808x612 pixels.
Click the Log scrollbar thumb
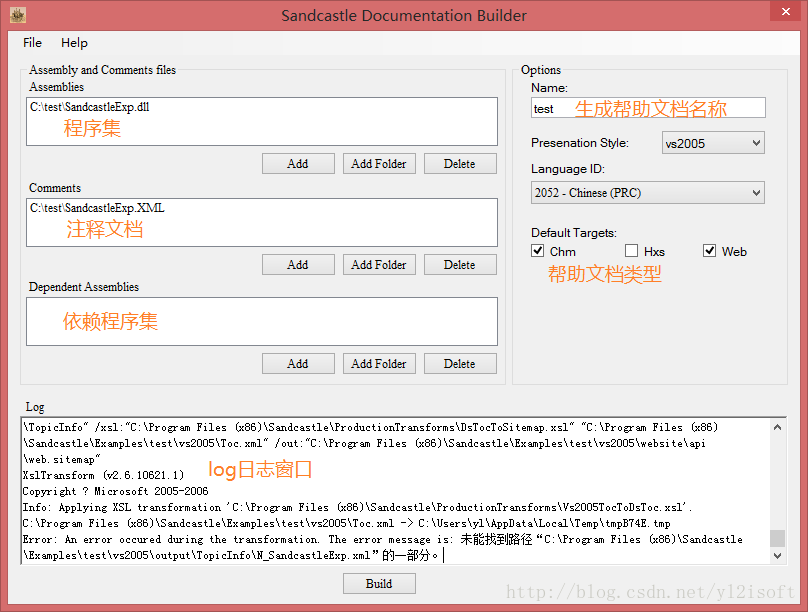(x=778, y=538)
